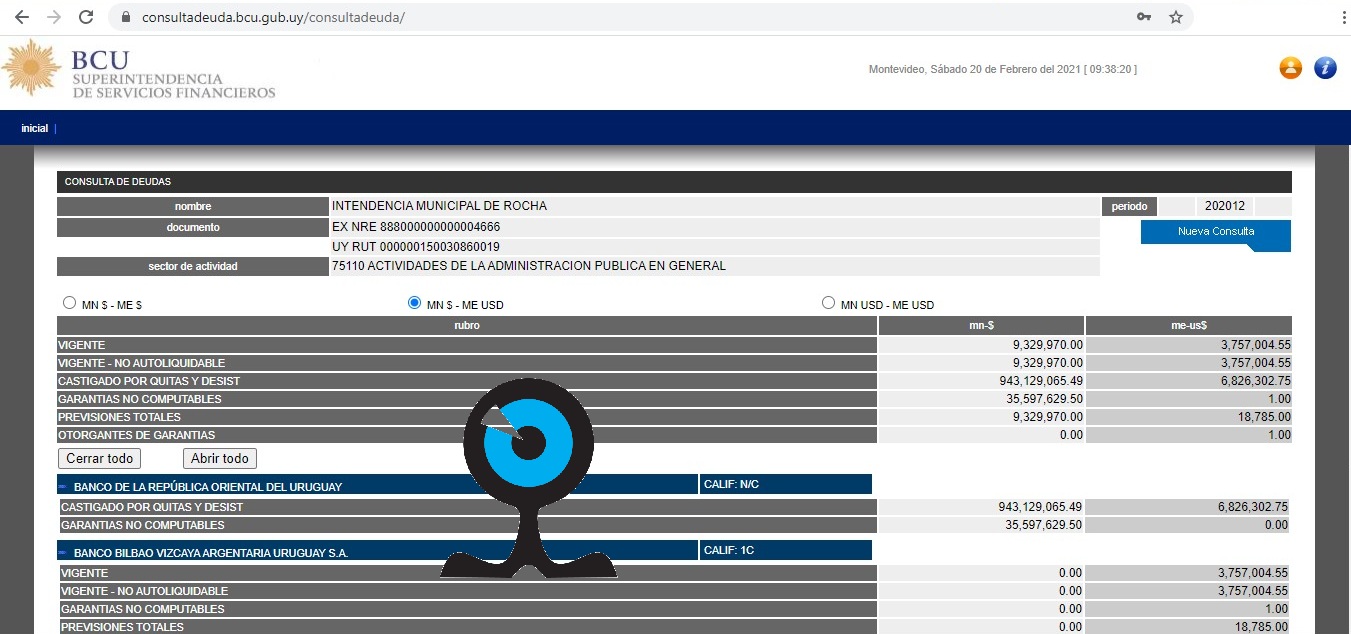
Task: Click the Cerrar todo button
Action: tap(99, 458)
